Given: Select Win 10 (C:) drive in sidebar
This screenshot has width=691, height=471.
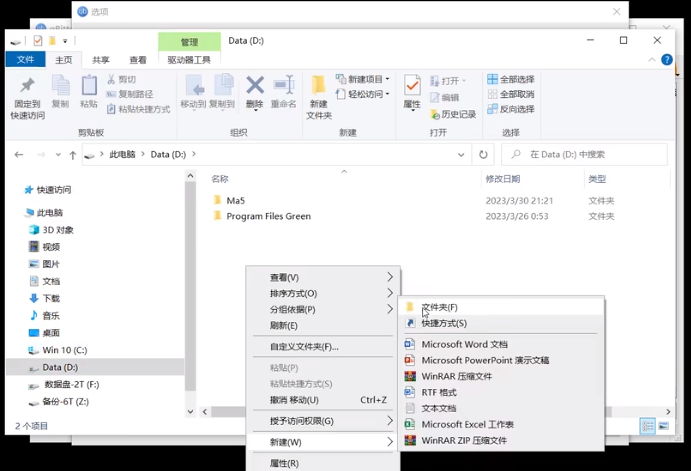Looking at the screenshot, I should click(65, 350).
